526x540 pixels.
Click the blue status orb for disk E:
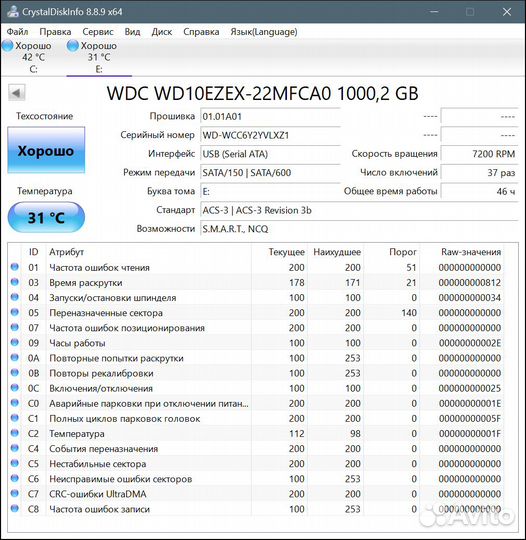coord(73,45)
